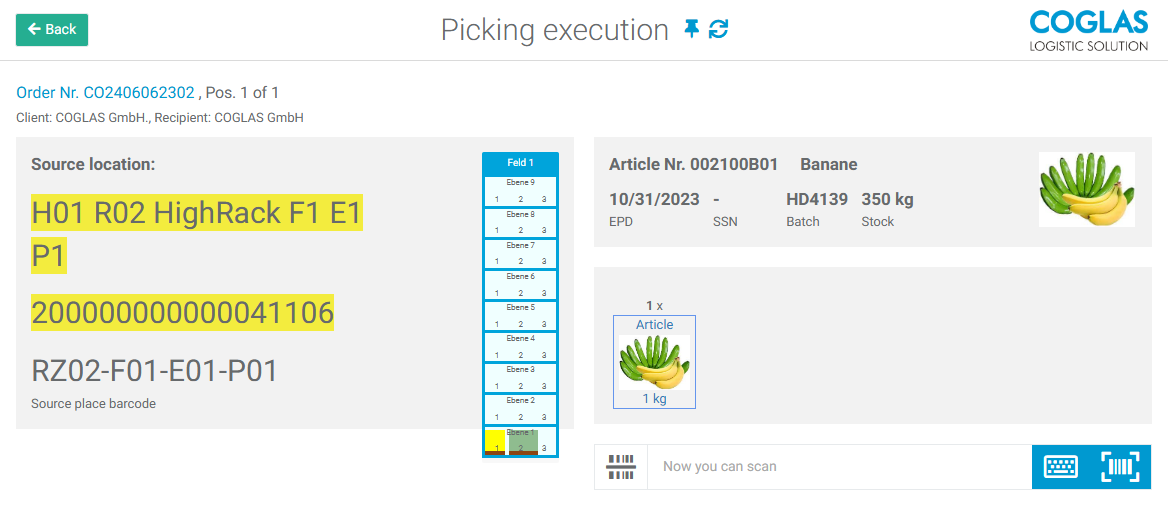The height and width of the screenshot is (516, 1168).
Task: Click the green slot 2 in Ebene 1
Action: 522,441
